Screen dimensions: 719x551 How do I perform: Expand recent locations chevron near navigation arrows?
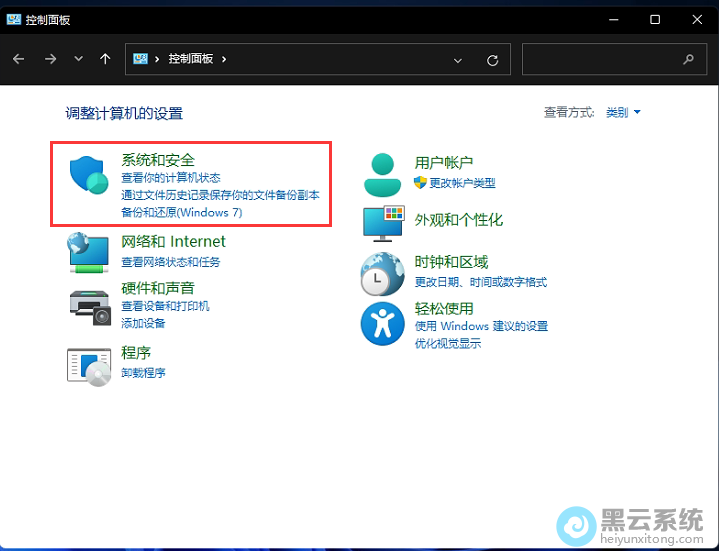tap(79, 59)
